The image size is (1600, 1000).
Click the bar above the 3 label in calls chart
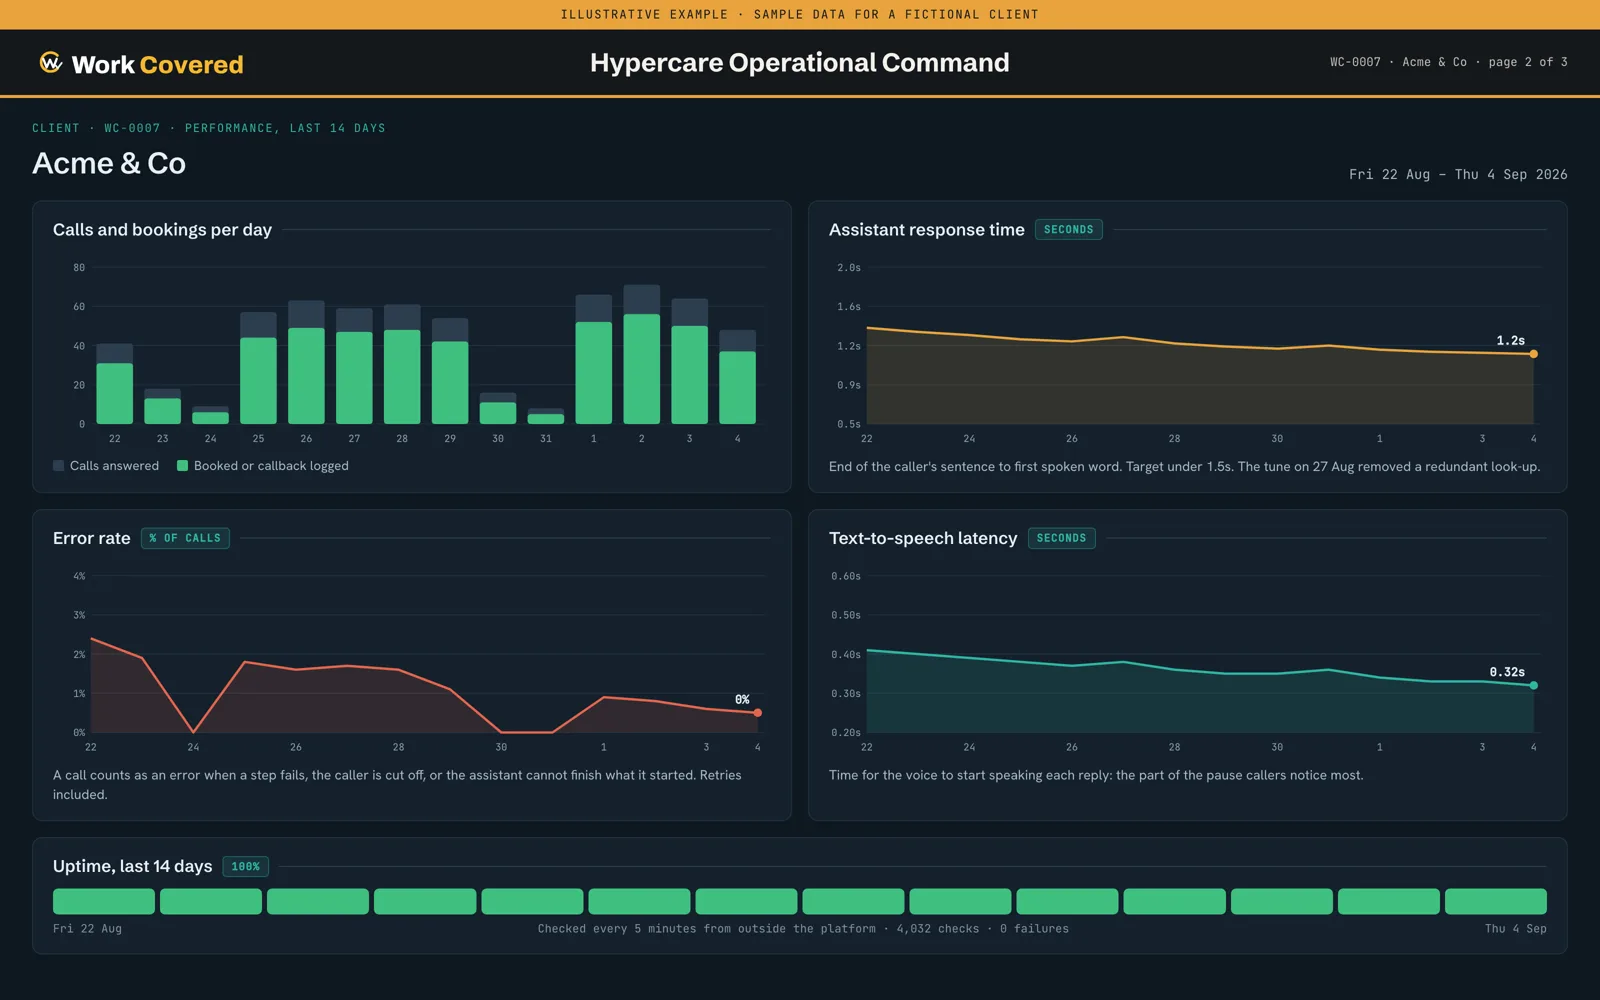[x=689, y=361]
